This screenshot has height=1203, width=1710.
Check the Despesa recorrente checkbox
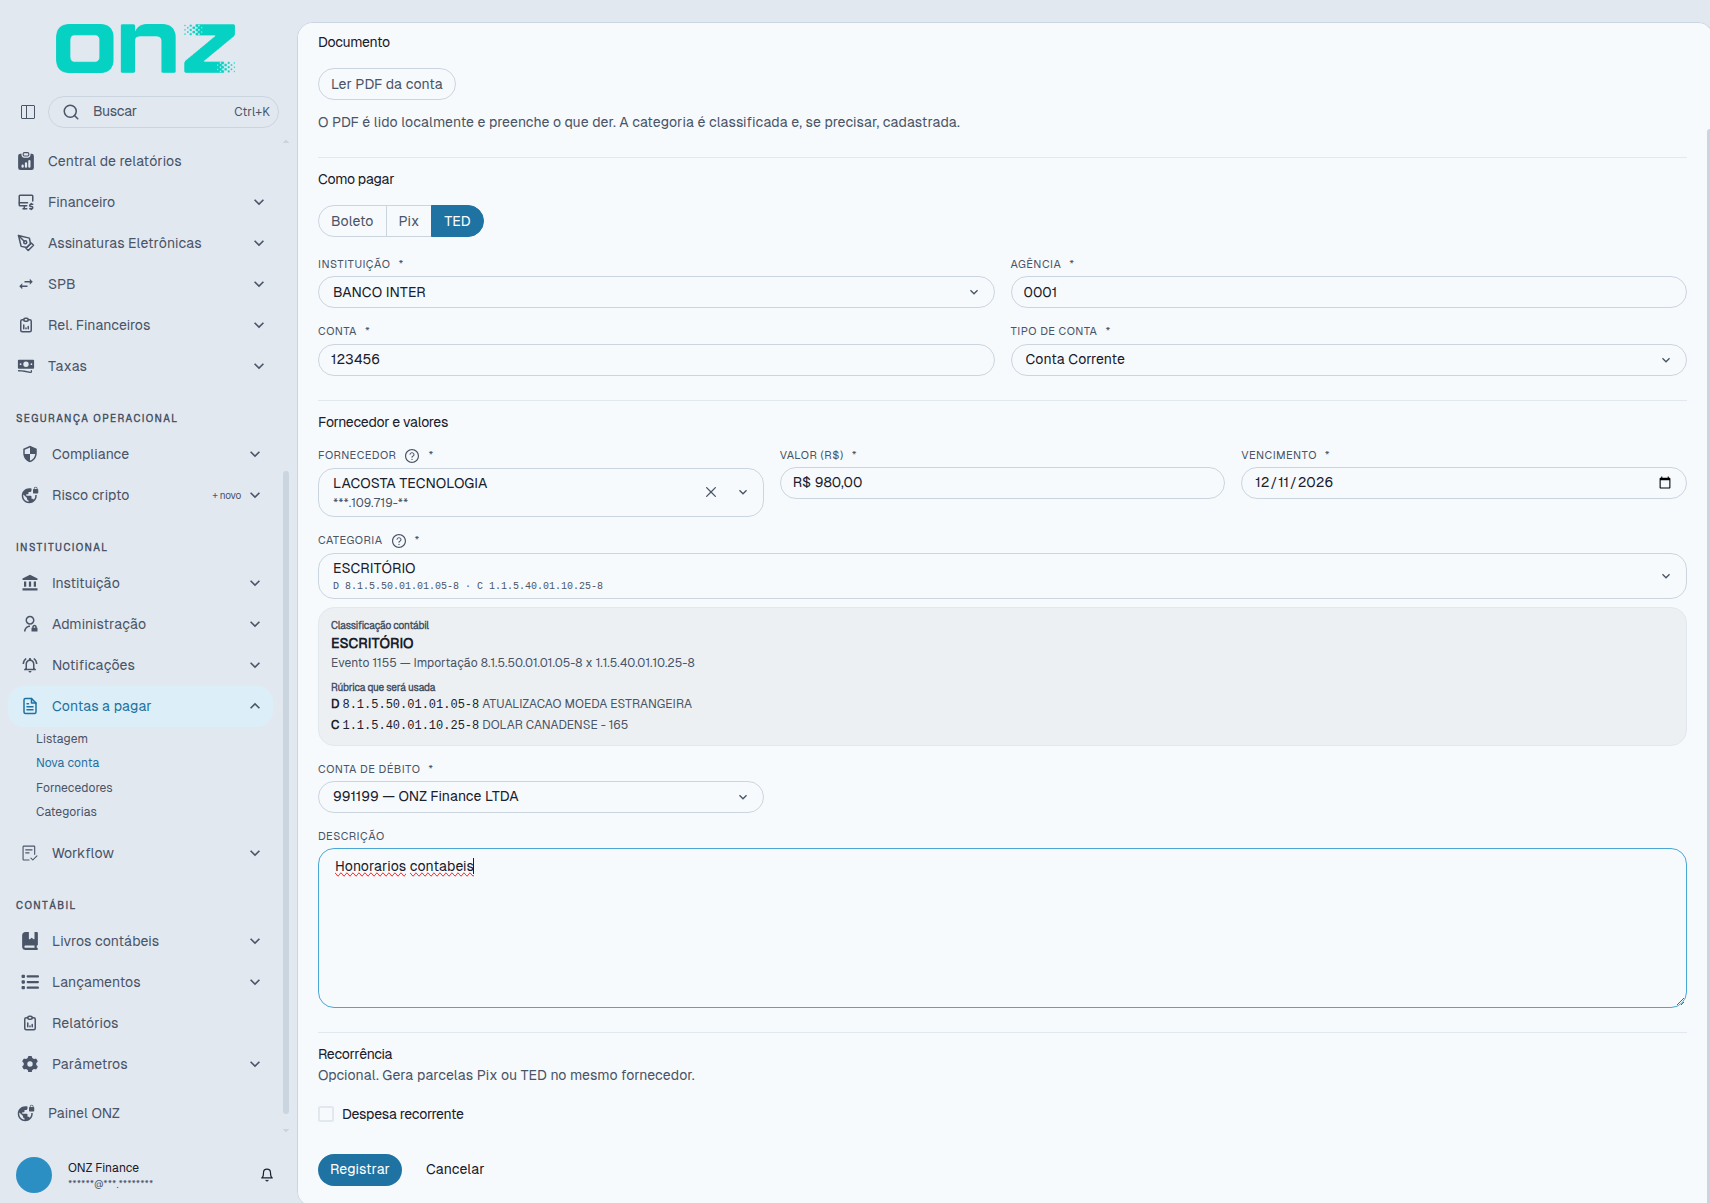coord(326,1114)
